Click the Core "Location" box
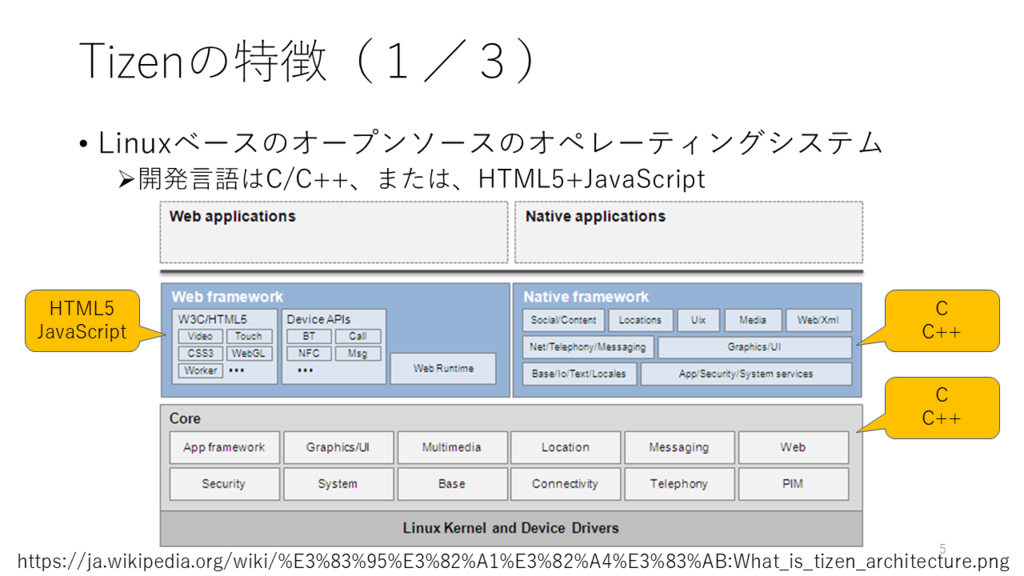 coord(566,447)
